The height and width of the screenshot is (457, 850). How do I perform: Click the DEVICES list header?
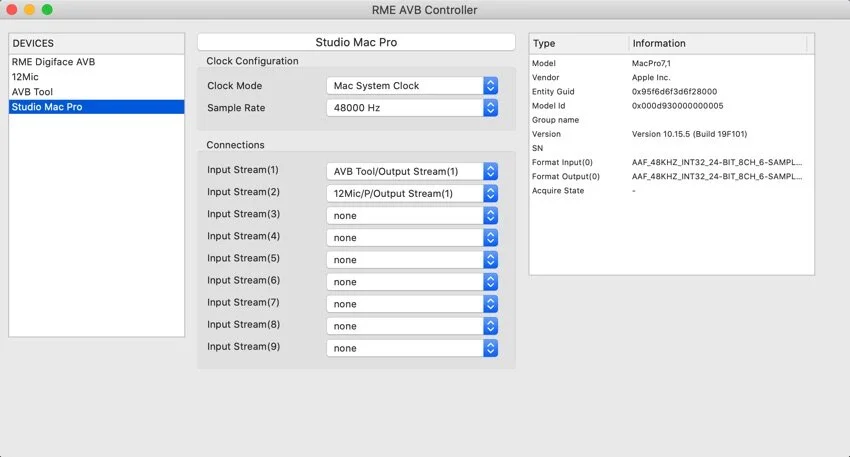(x=96, y=43)
